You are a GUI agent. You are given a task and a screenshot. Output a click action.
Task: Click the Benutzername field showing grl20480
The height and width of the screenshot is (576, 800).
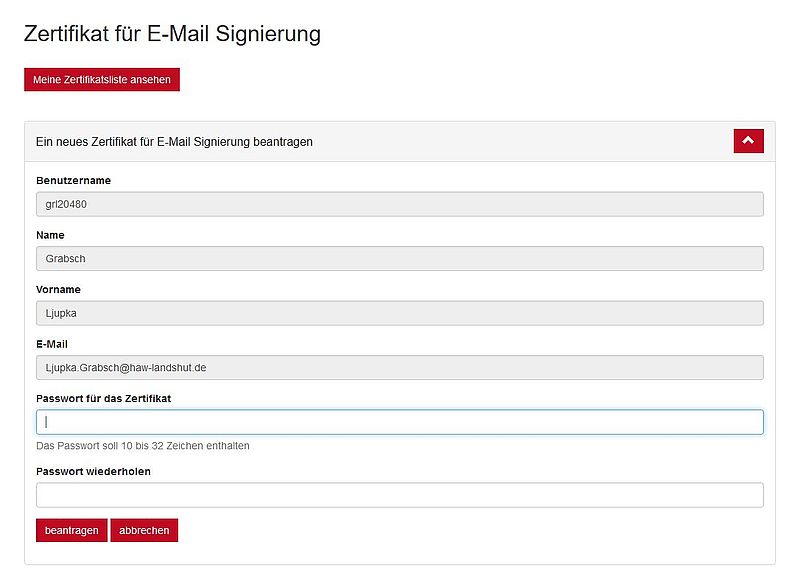click(399, 204)
